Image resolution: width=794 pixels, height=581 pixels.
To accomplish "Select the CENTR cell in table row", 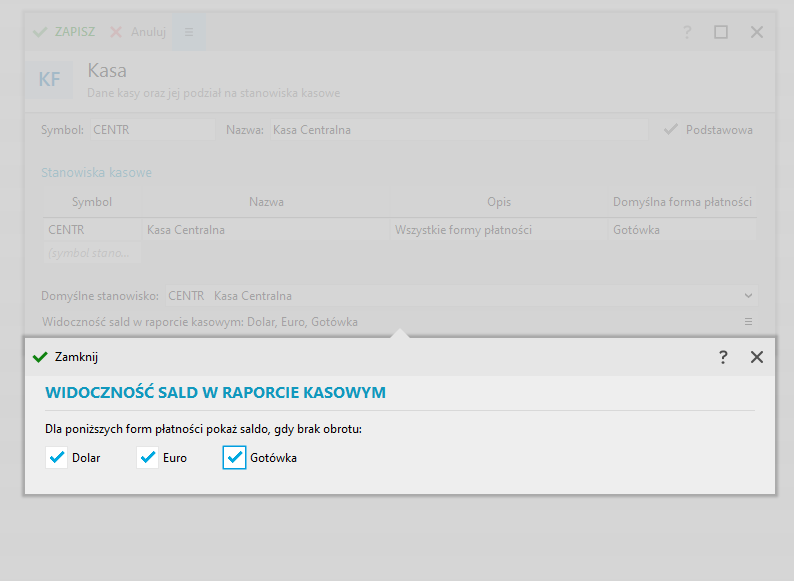I will 92,230.
